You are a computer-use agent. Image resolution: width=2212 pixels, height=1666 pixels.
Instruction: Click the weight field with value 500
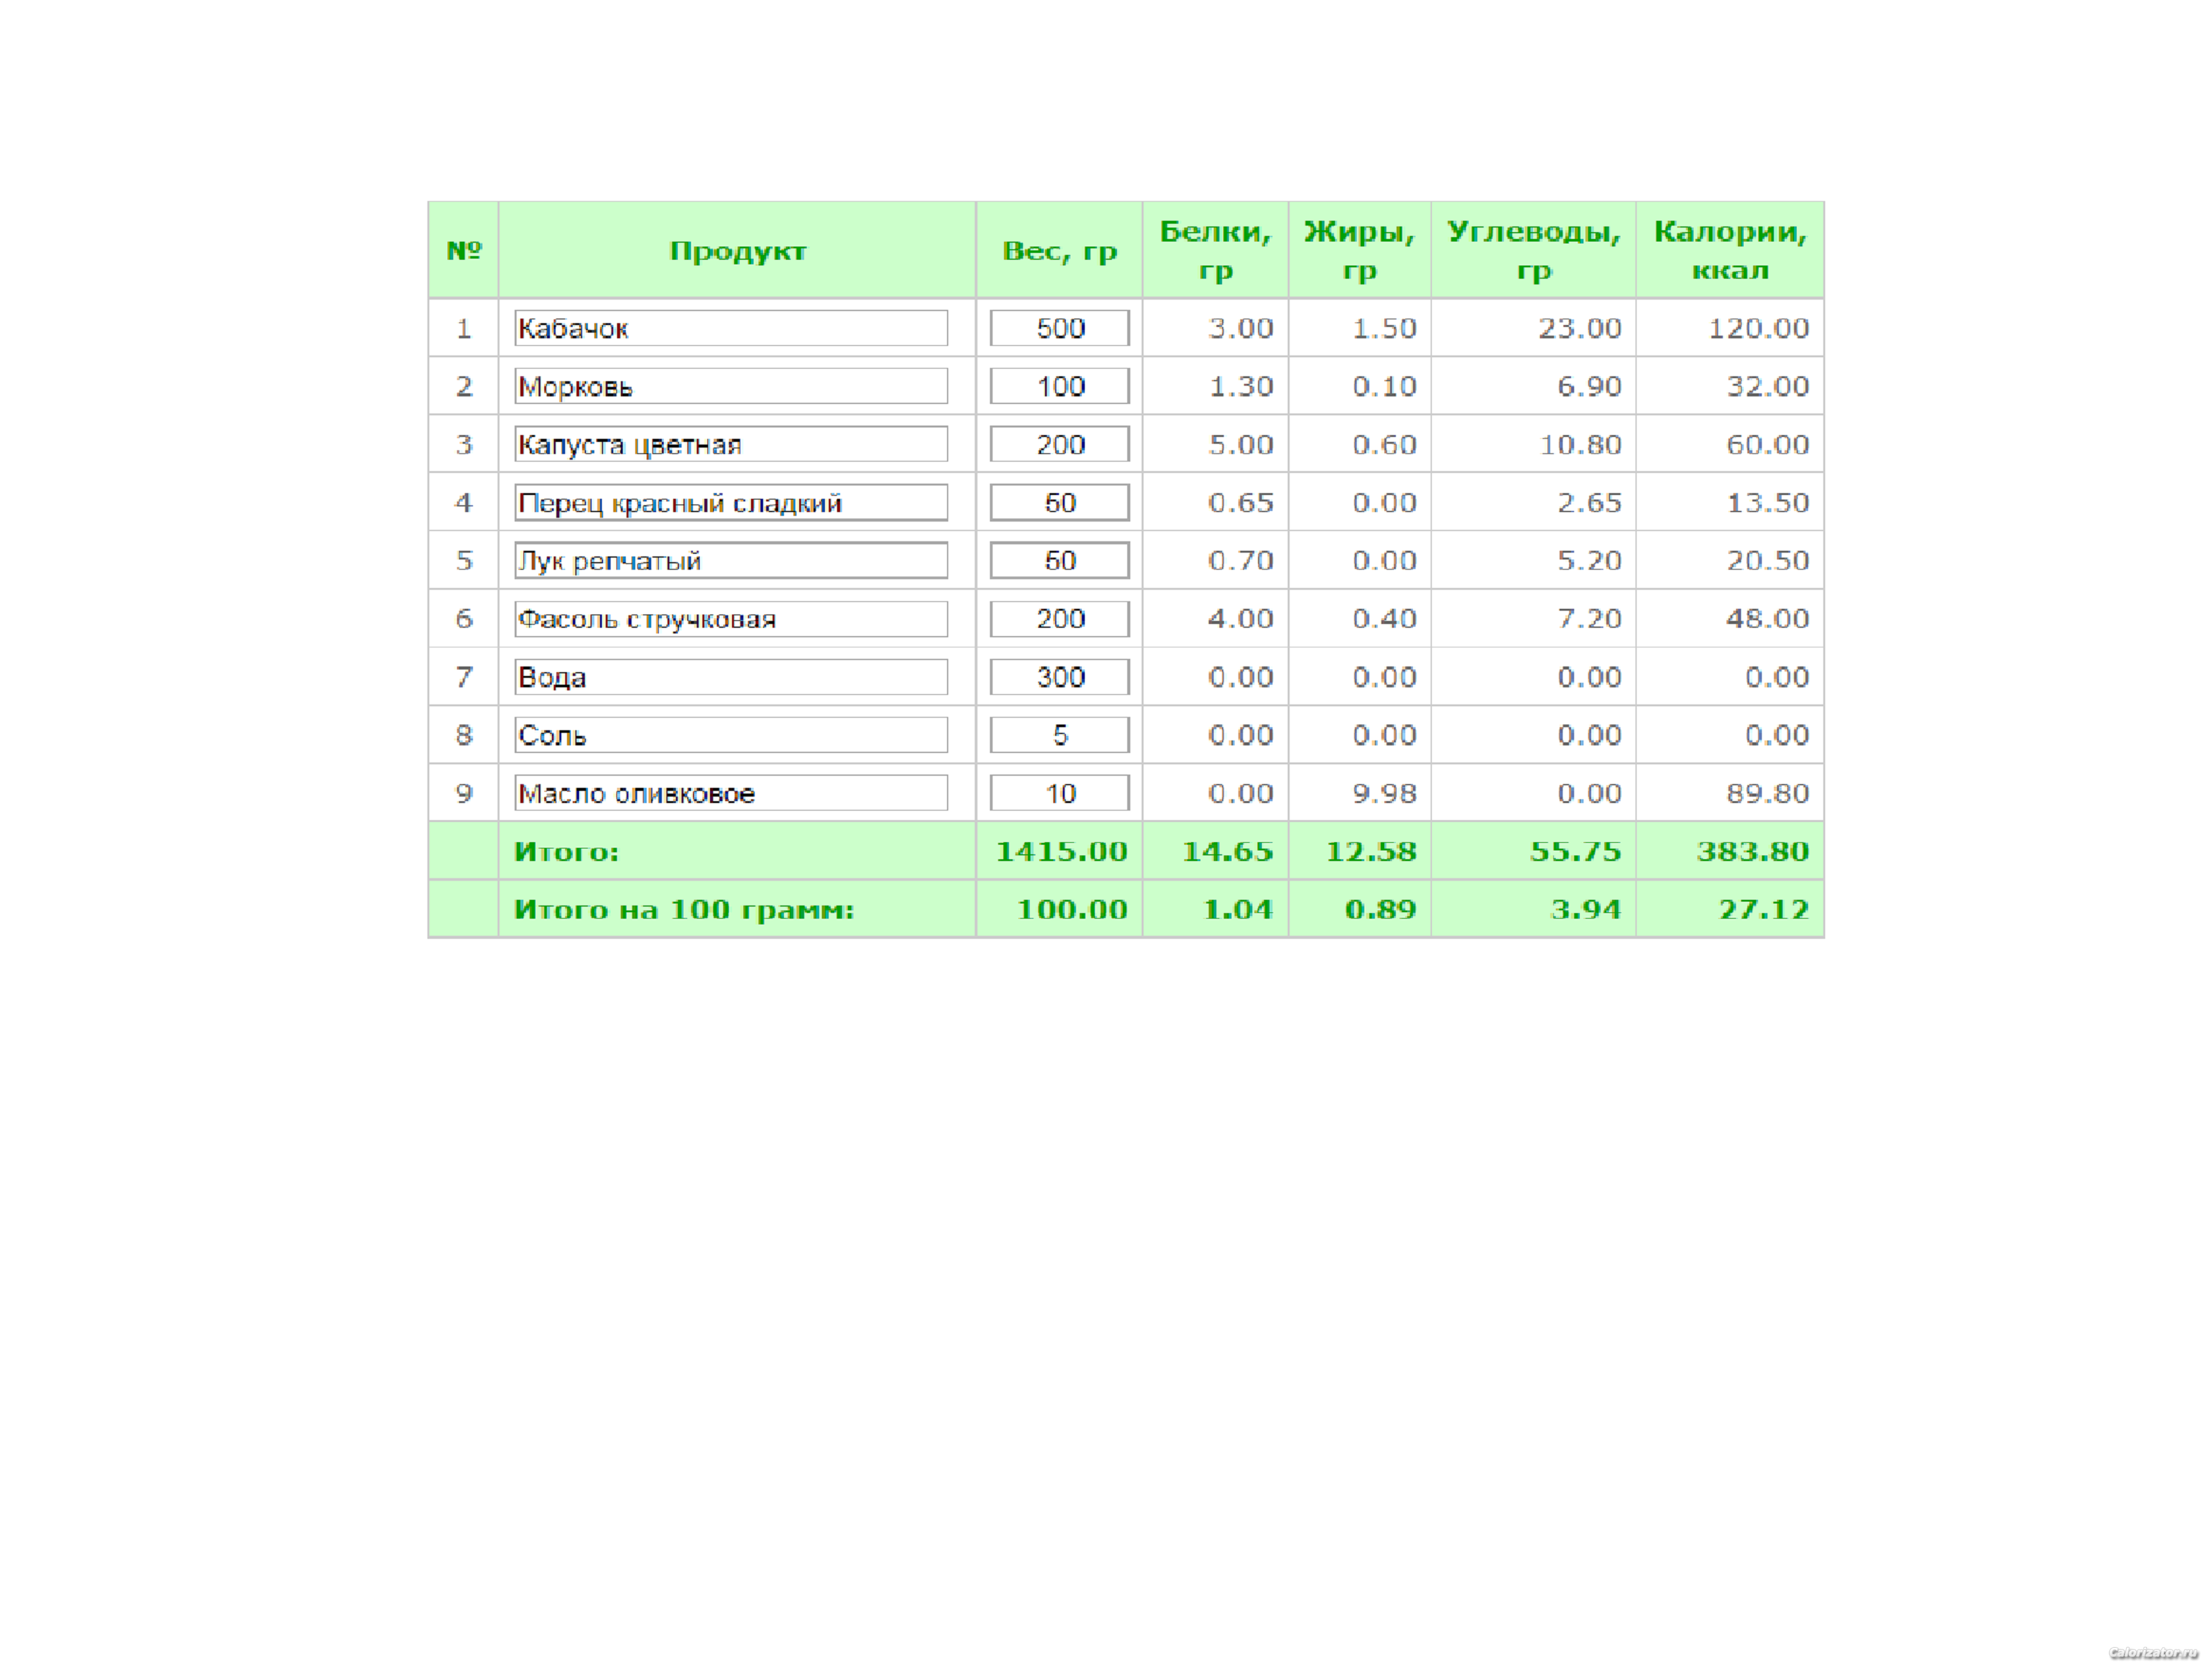pyautogui.click(x=1060, y=328)
